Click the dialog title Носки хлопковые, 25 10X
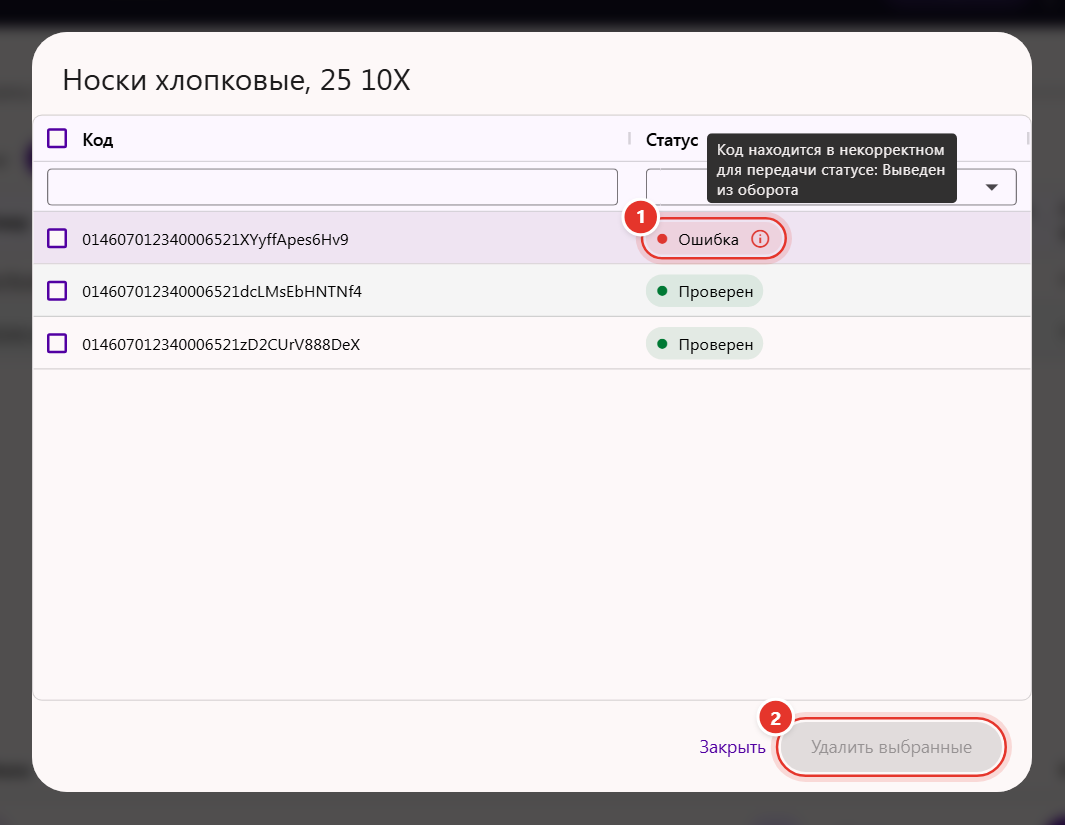The height and width of the screenshot is (825, 1065). pos(236,80)
